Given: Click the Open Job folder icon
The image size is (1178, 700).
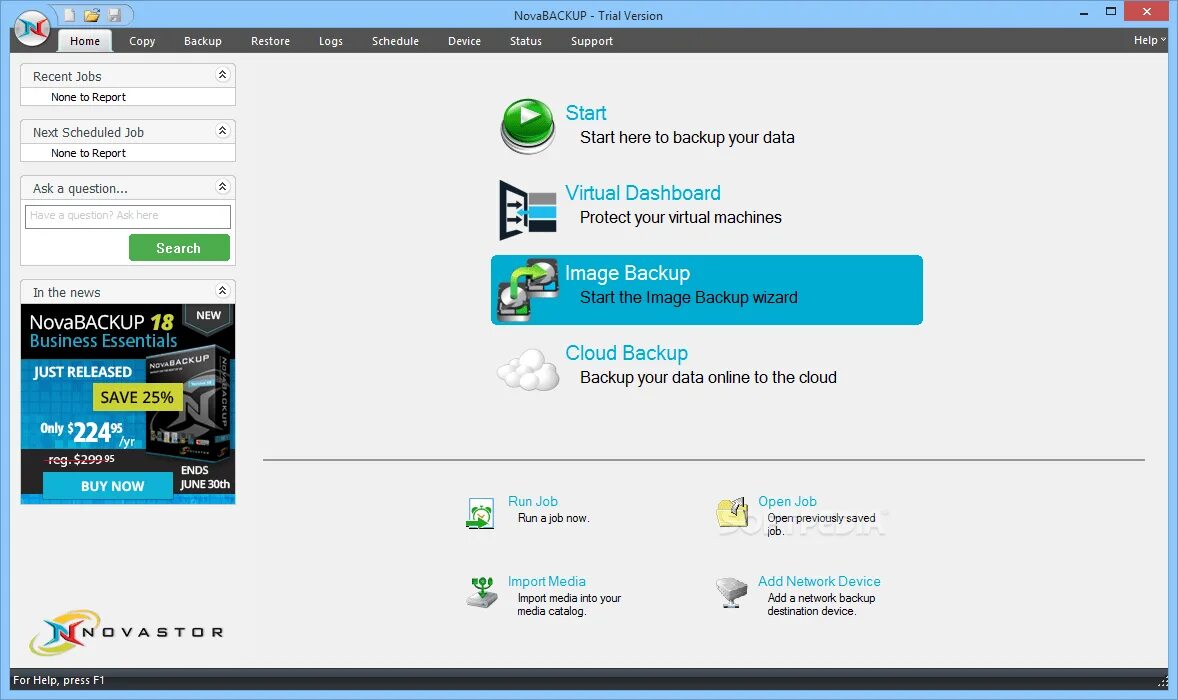Looking at the screenshot, I should (732, 512).
